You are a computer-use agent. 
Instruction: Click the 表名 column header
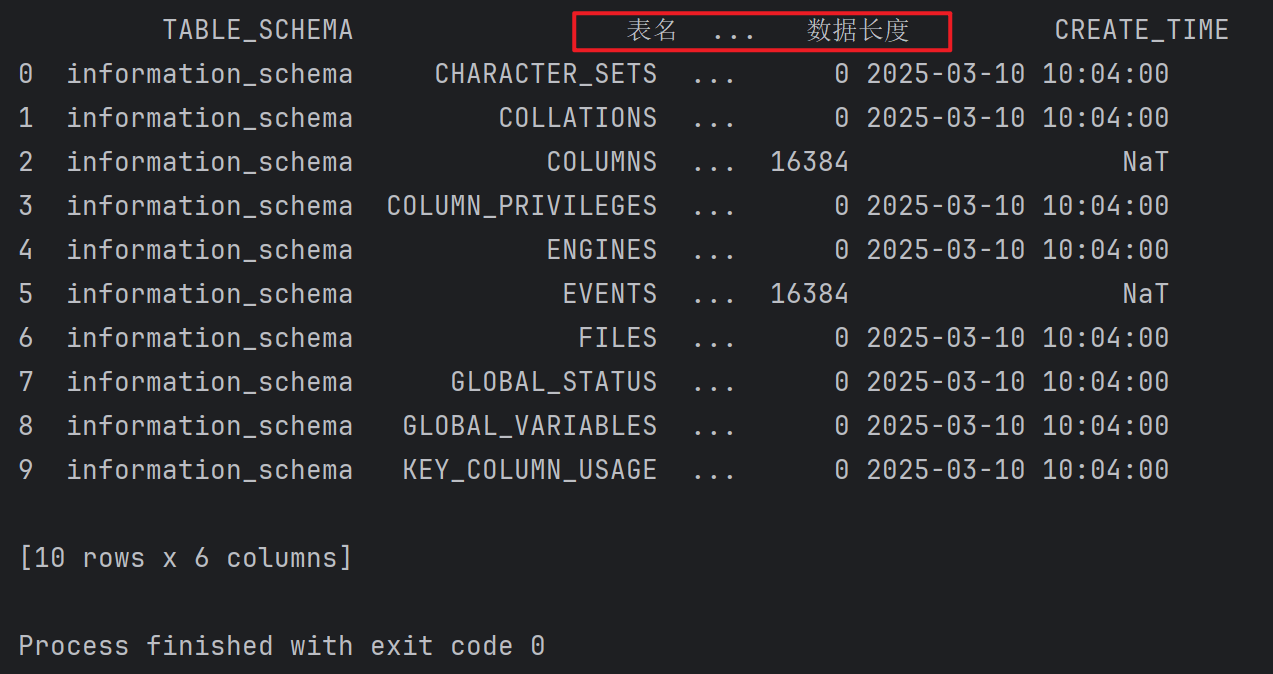(653, 30)
